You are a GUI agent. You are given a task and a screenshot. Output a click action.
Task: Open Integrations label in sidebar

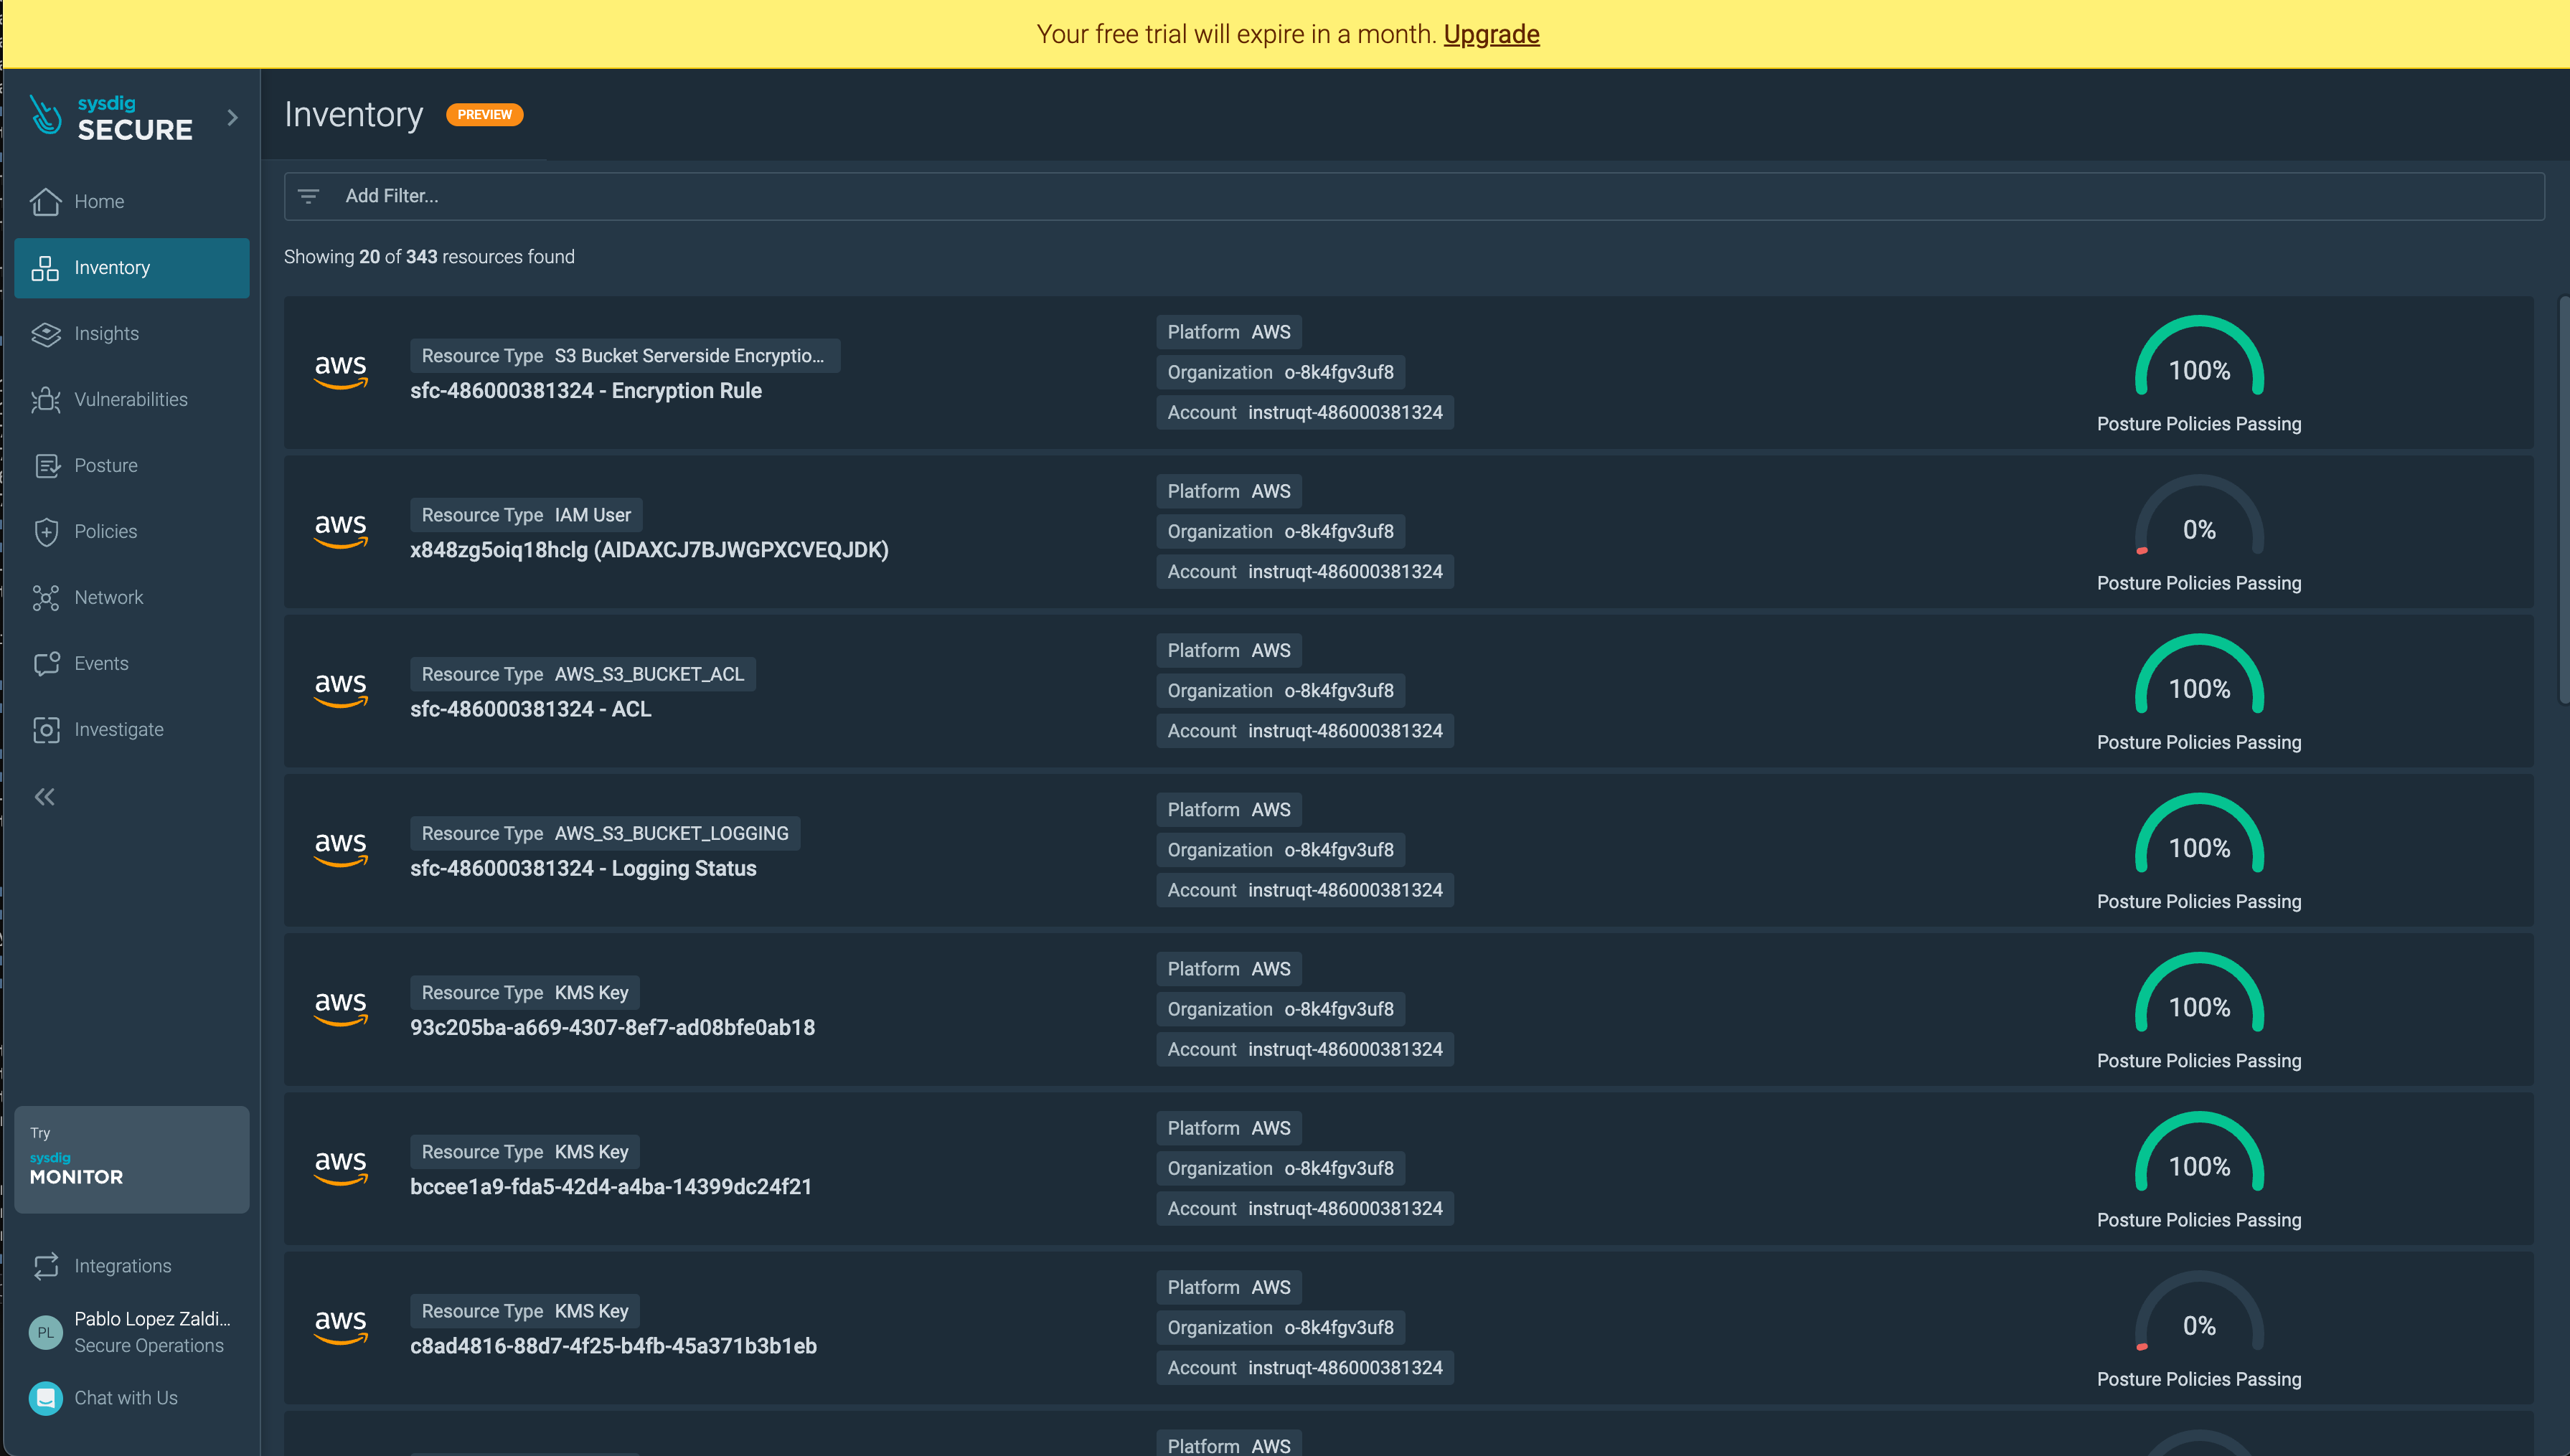point(123,1266)
